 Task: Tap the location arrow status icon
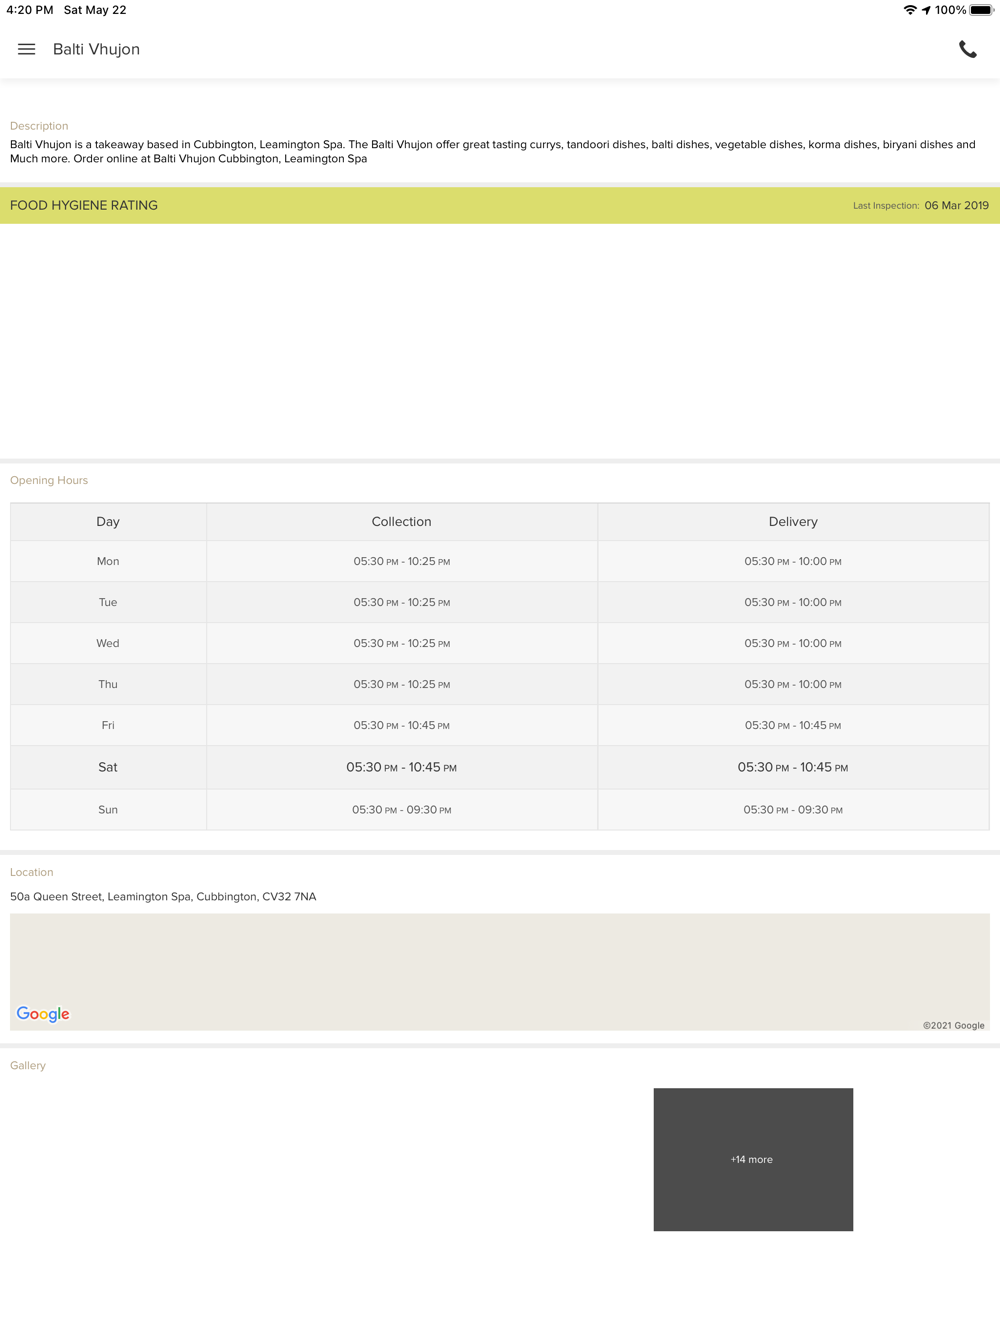pyautogui.click(x=926, y=10)
